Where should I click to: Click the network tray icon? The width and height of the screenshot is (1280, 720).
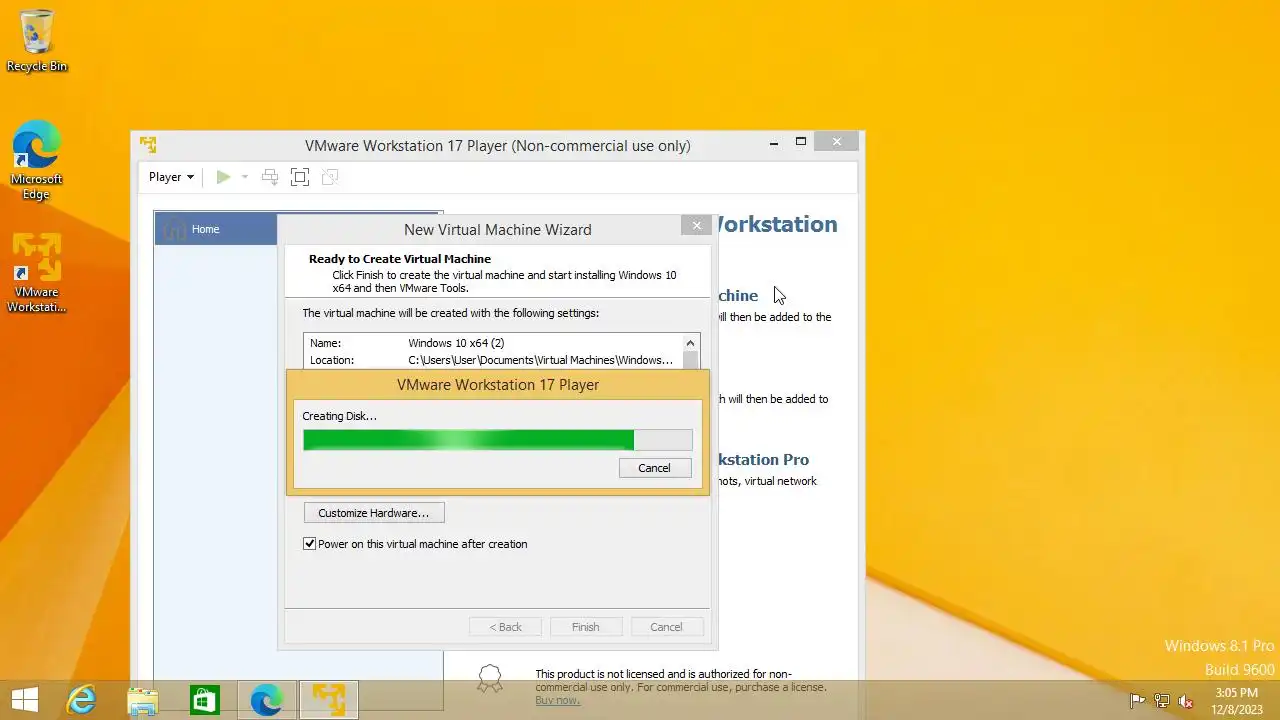click(x=1162, y=701)
